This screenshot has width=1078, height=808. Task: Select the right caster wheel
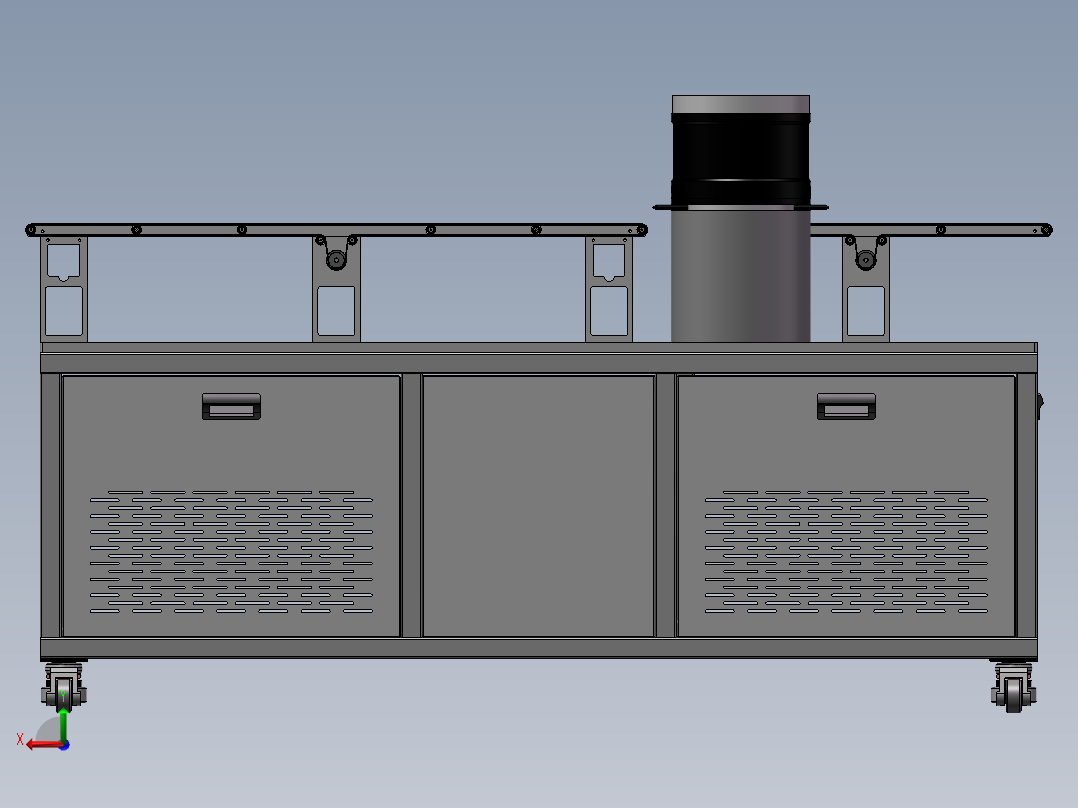point(1013,695)
